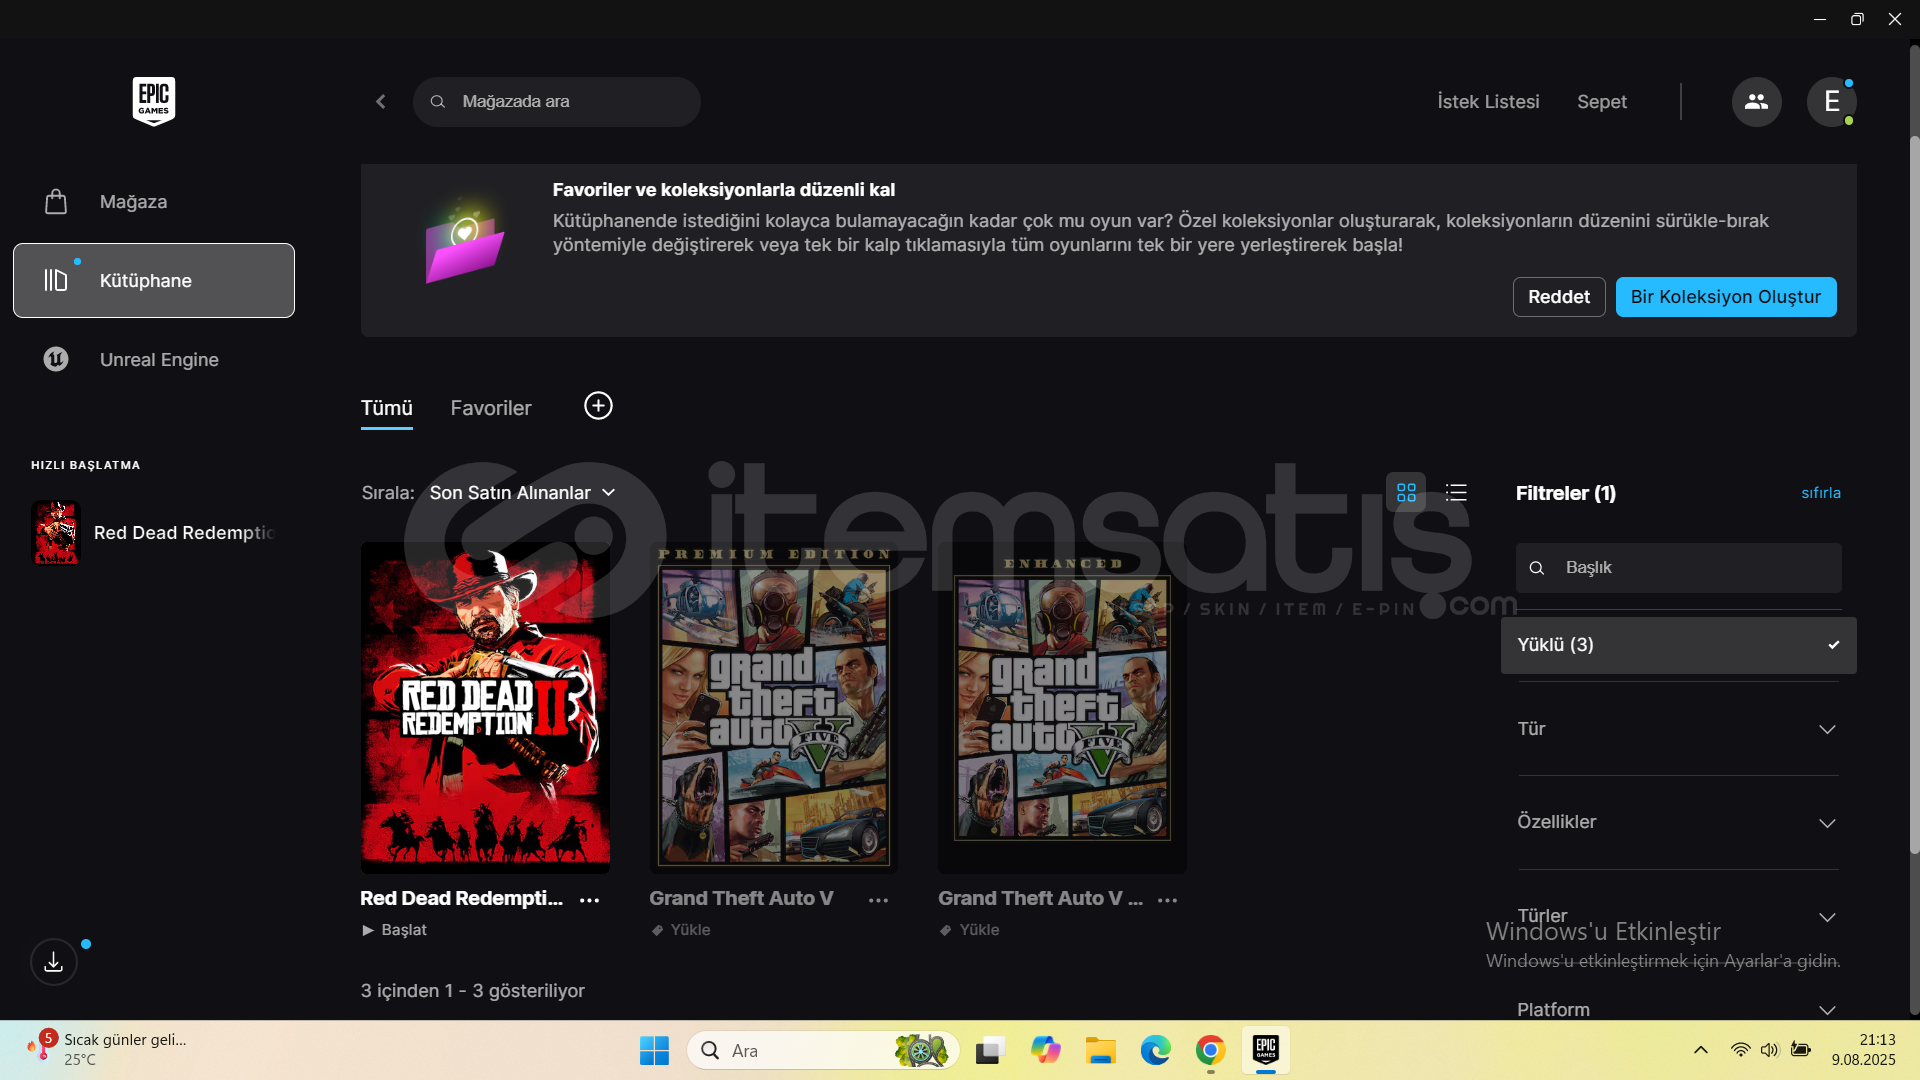Add a new collection with plus icon
1920x1080 pixels.
pos(598,406)
